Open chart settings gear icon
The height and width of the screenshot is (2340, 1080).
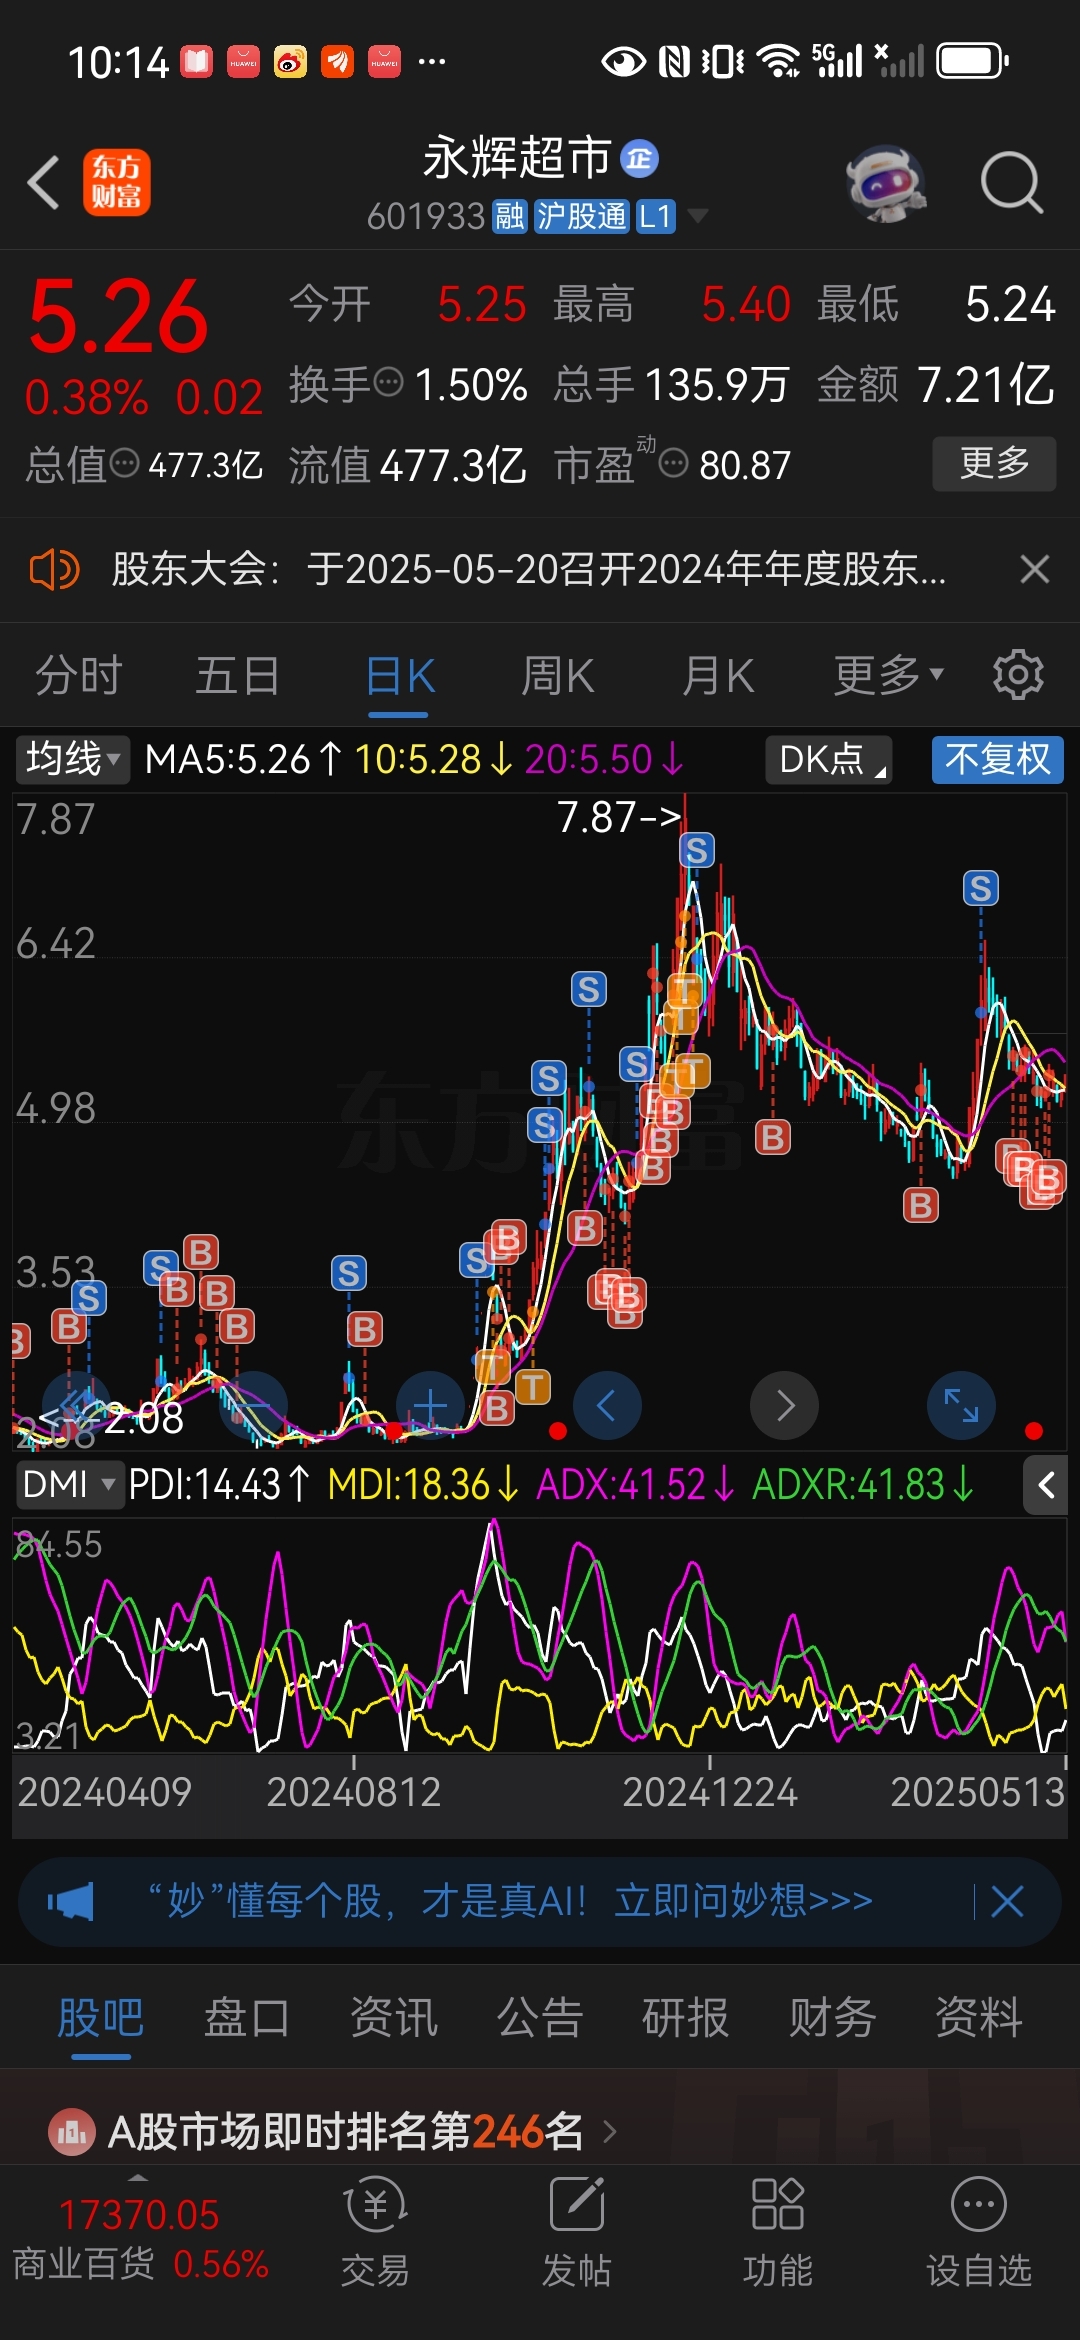[1018, 675]
